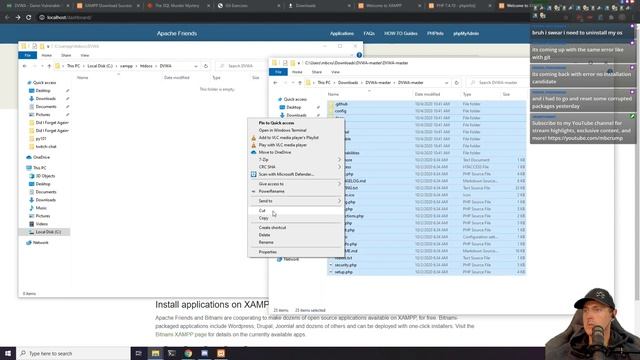
Task: Click xampp in DVWA window breadcrumb
Action: pos(126,66)
